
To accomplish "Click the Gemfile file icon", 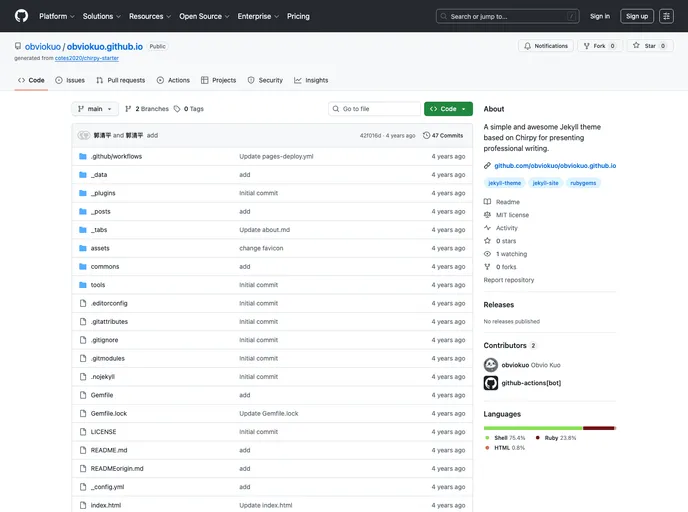I will [x=83, y=395].
